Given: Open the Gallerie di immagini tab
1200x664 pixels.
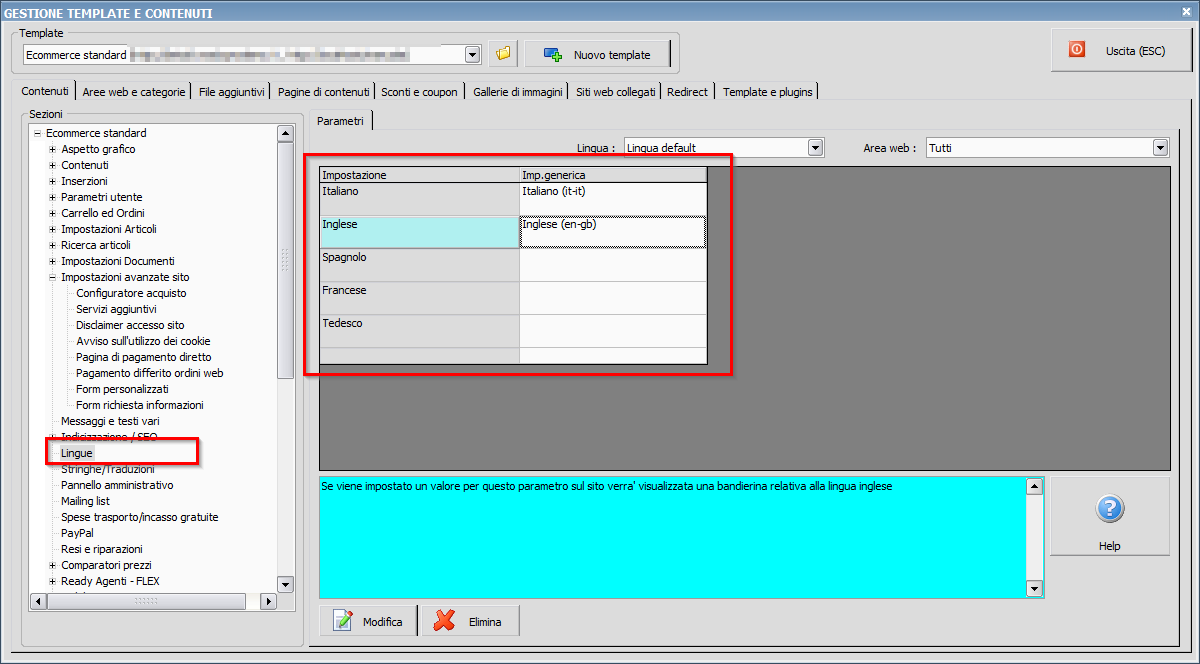Looking at the screenshot, I should (x=518, y=91).
